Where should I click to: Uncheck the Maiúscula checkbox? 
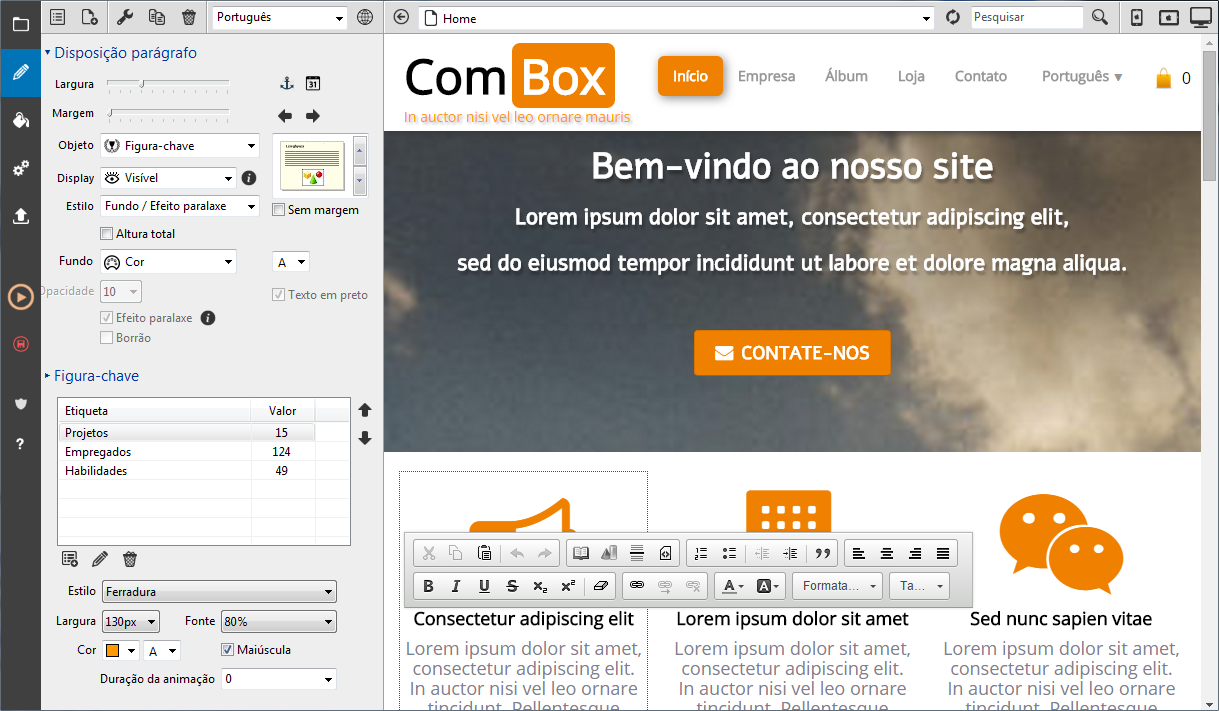tap(227, 650)
